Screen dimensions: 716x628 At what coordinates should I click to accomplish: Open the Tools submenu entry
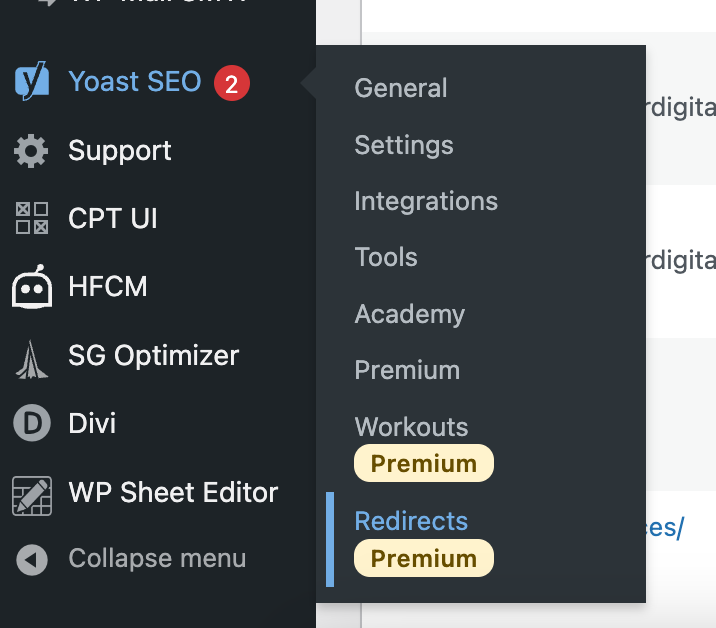(x=386, y=257)
